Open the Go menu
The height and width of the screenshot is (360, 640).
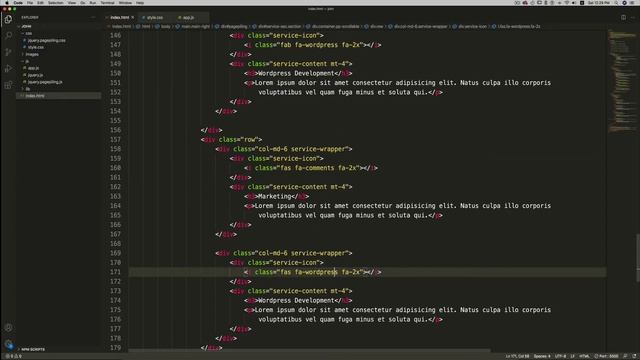[83, 3]
